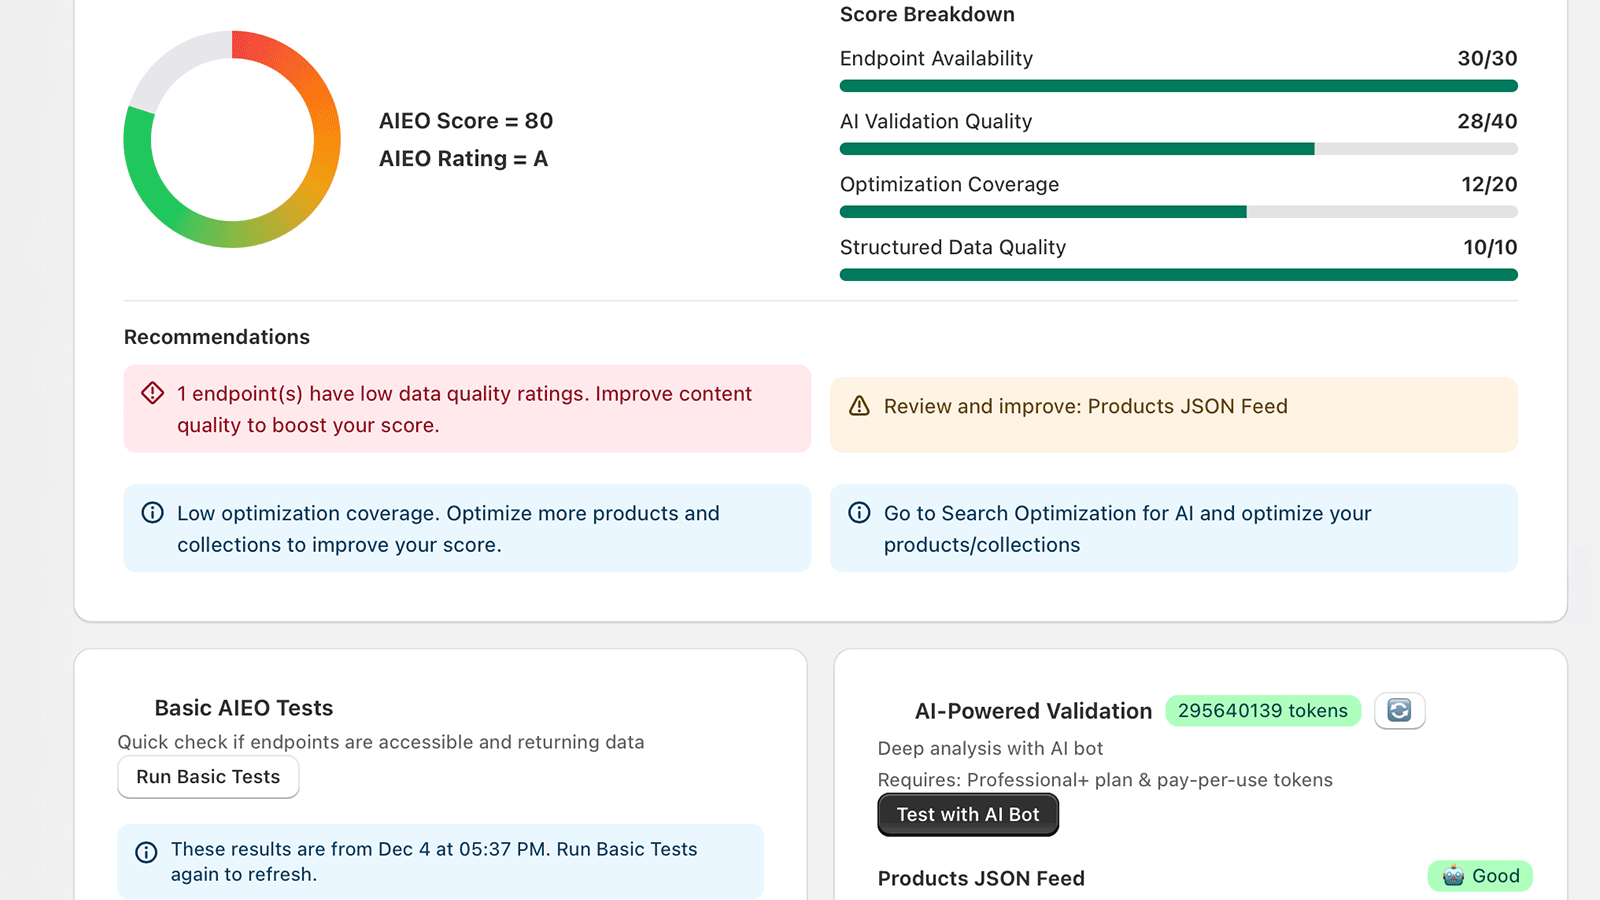Click the info icon on low optimization coverage message
Image resolution: width=1600 pixels, height=900 pixels.
coord(152,512)
